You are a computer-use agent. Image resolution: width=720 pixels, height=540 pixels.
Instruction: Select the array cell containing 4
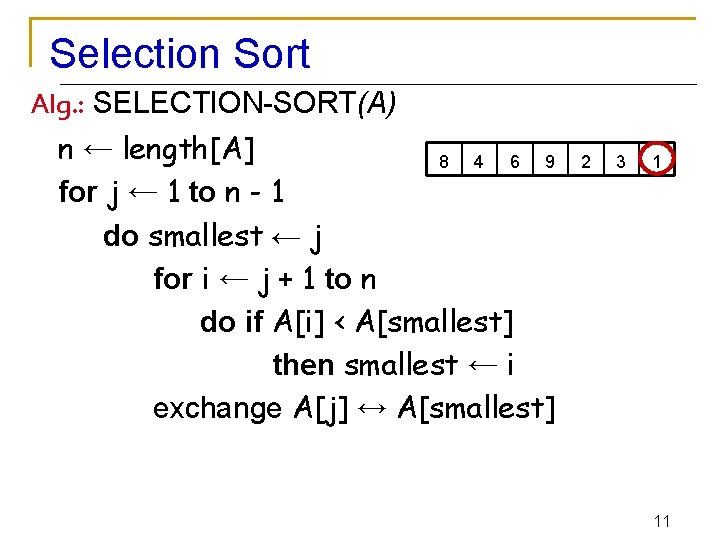[x=479, y=160]
